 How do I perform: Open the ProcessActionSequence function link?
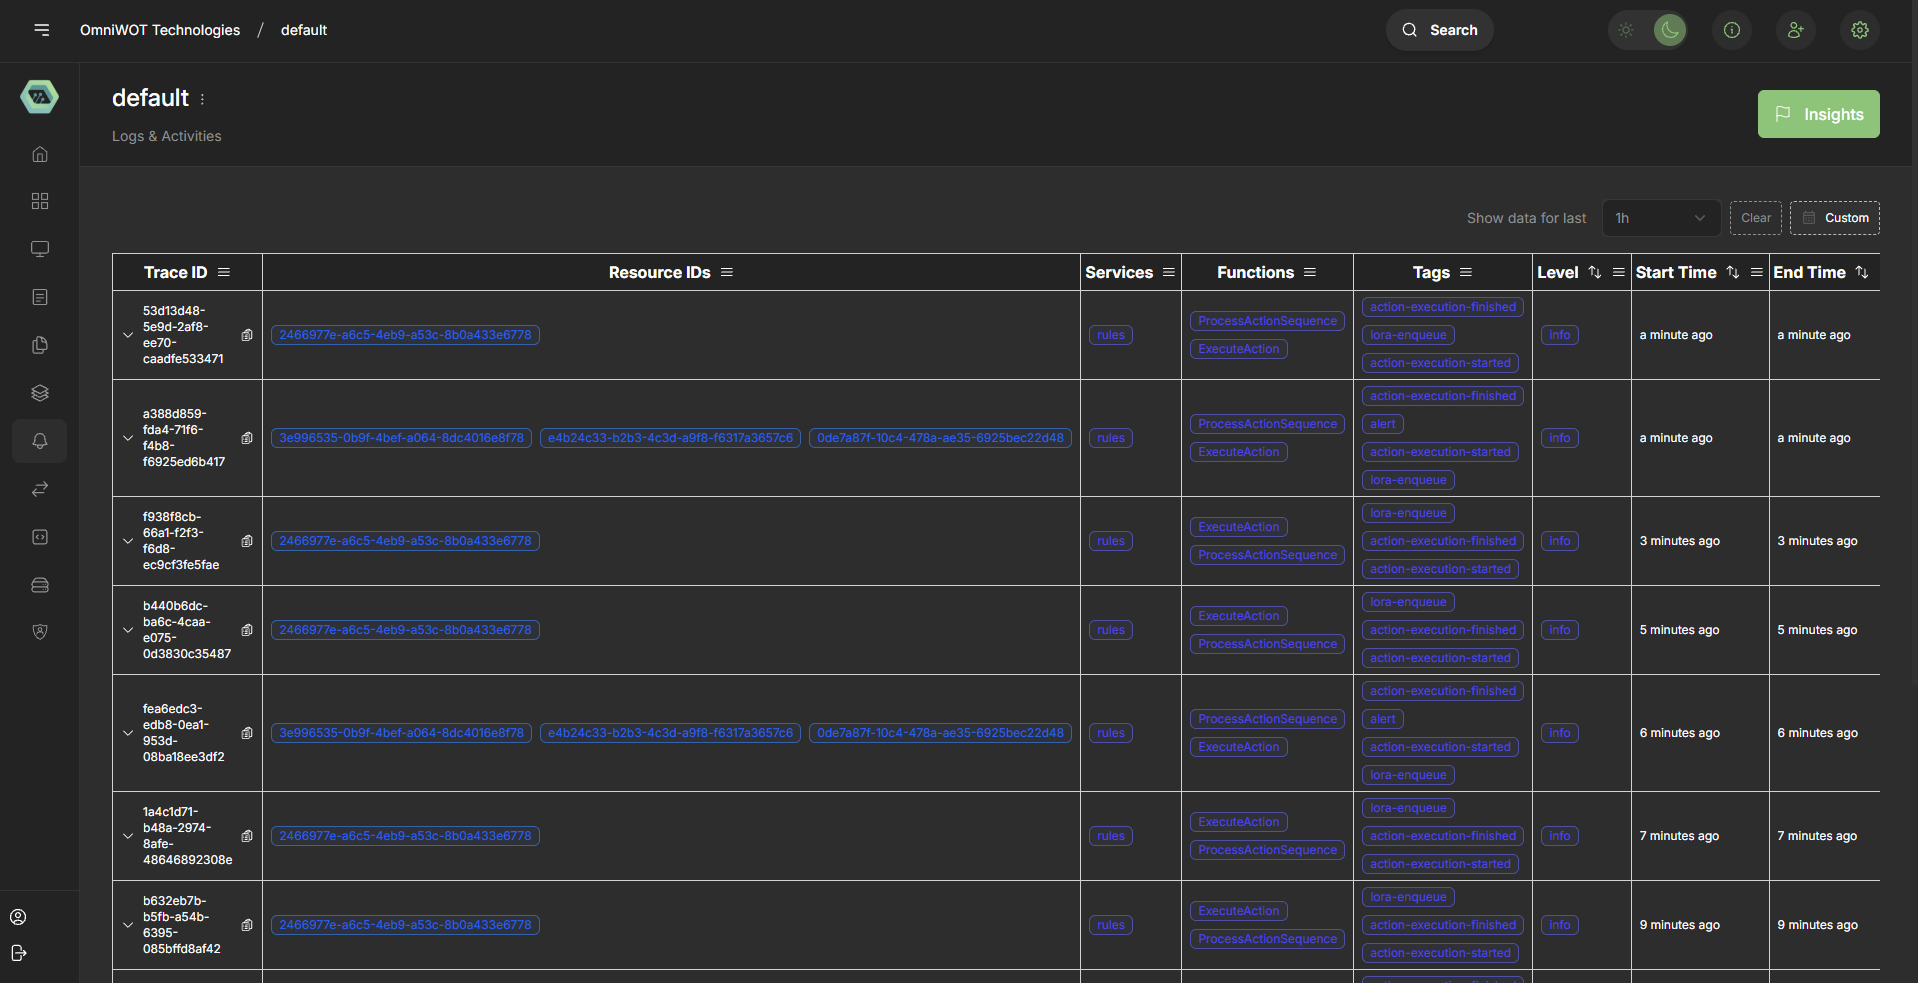pyautogui.click(x=1266, y=320)
